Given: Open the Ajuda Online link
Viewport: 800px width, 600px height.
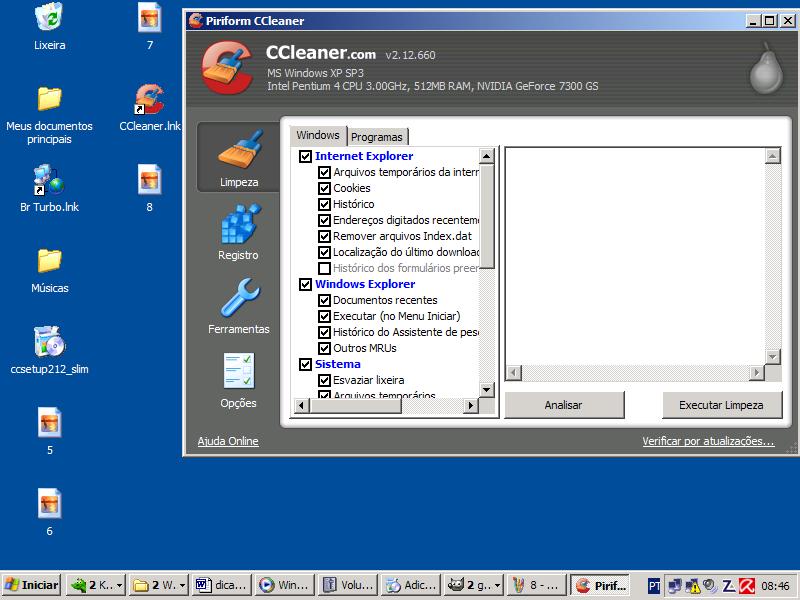Looking at the screenshot, I should tap(228, 441).
